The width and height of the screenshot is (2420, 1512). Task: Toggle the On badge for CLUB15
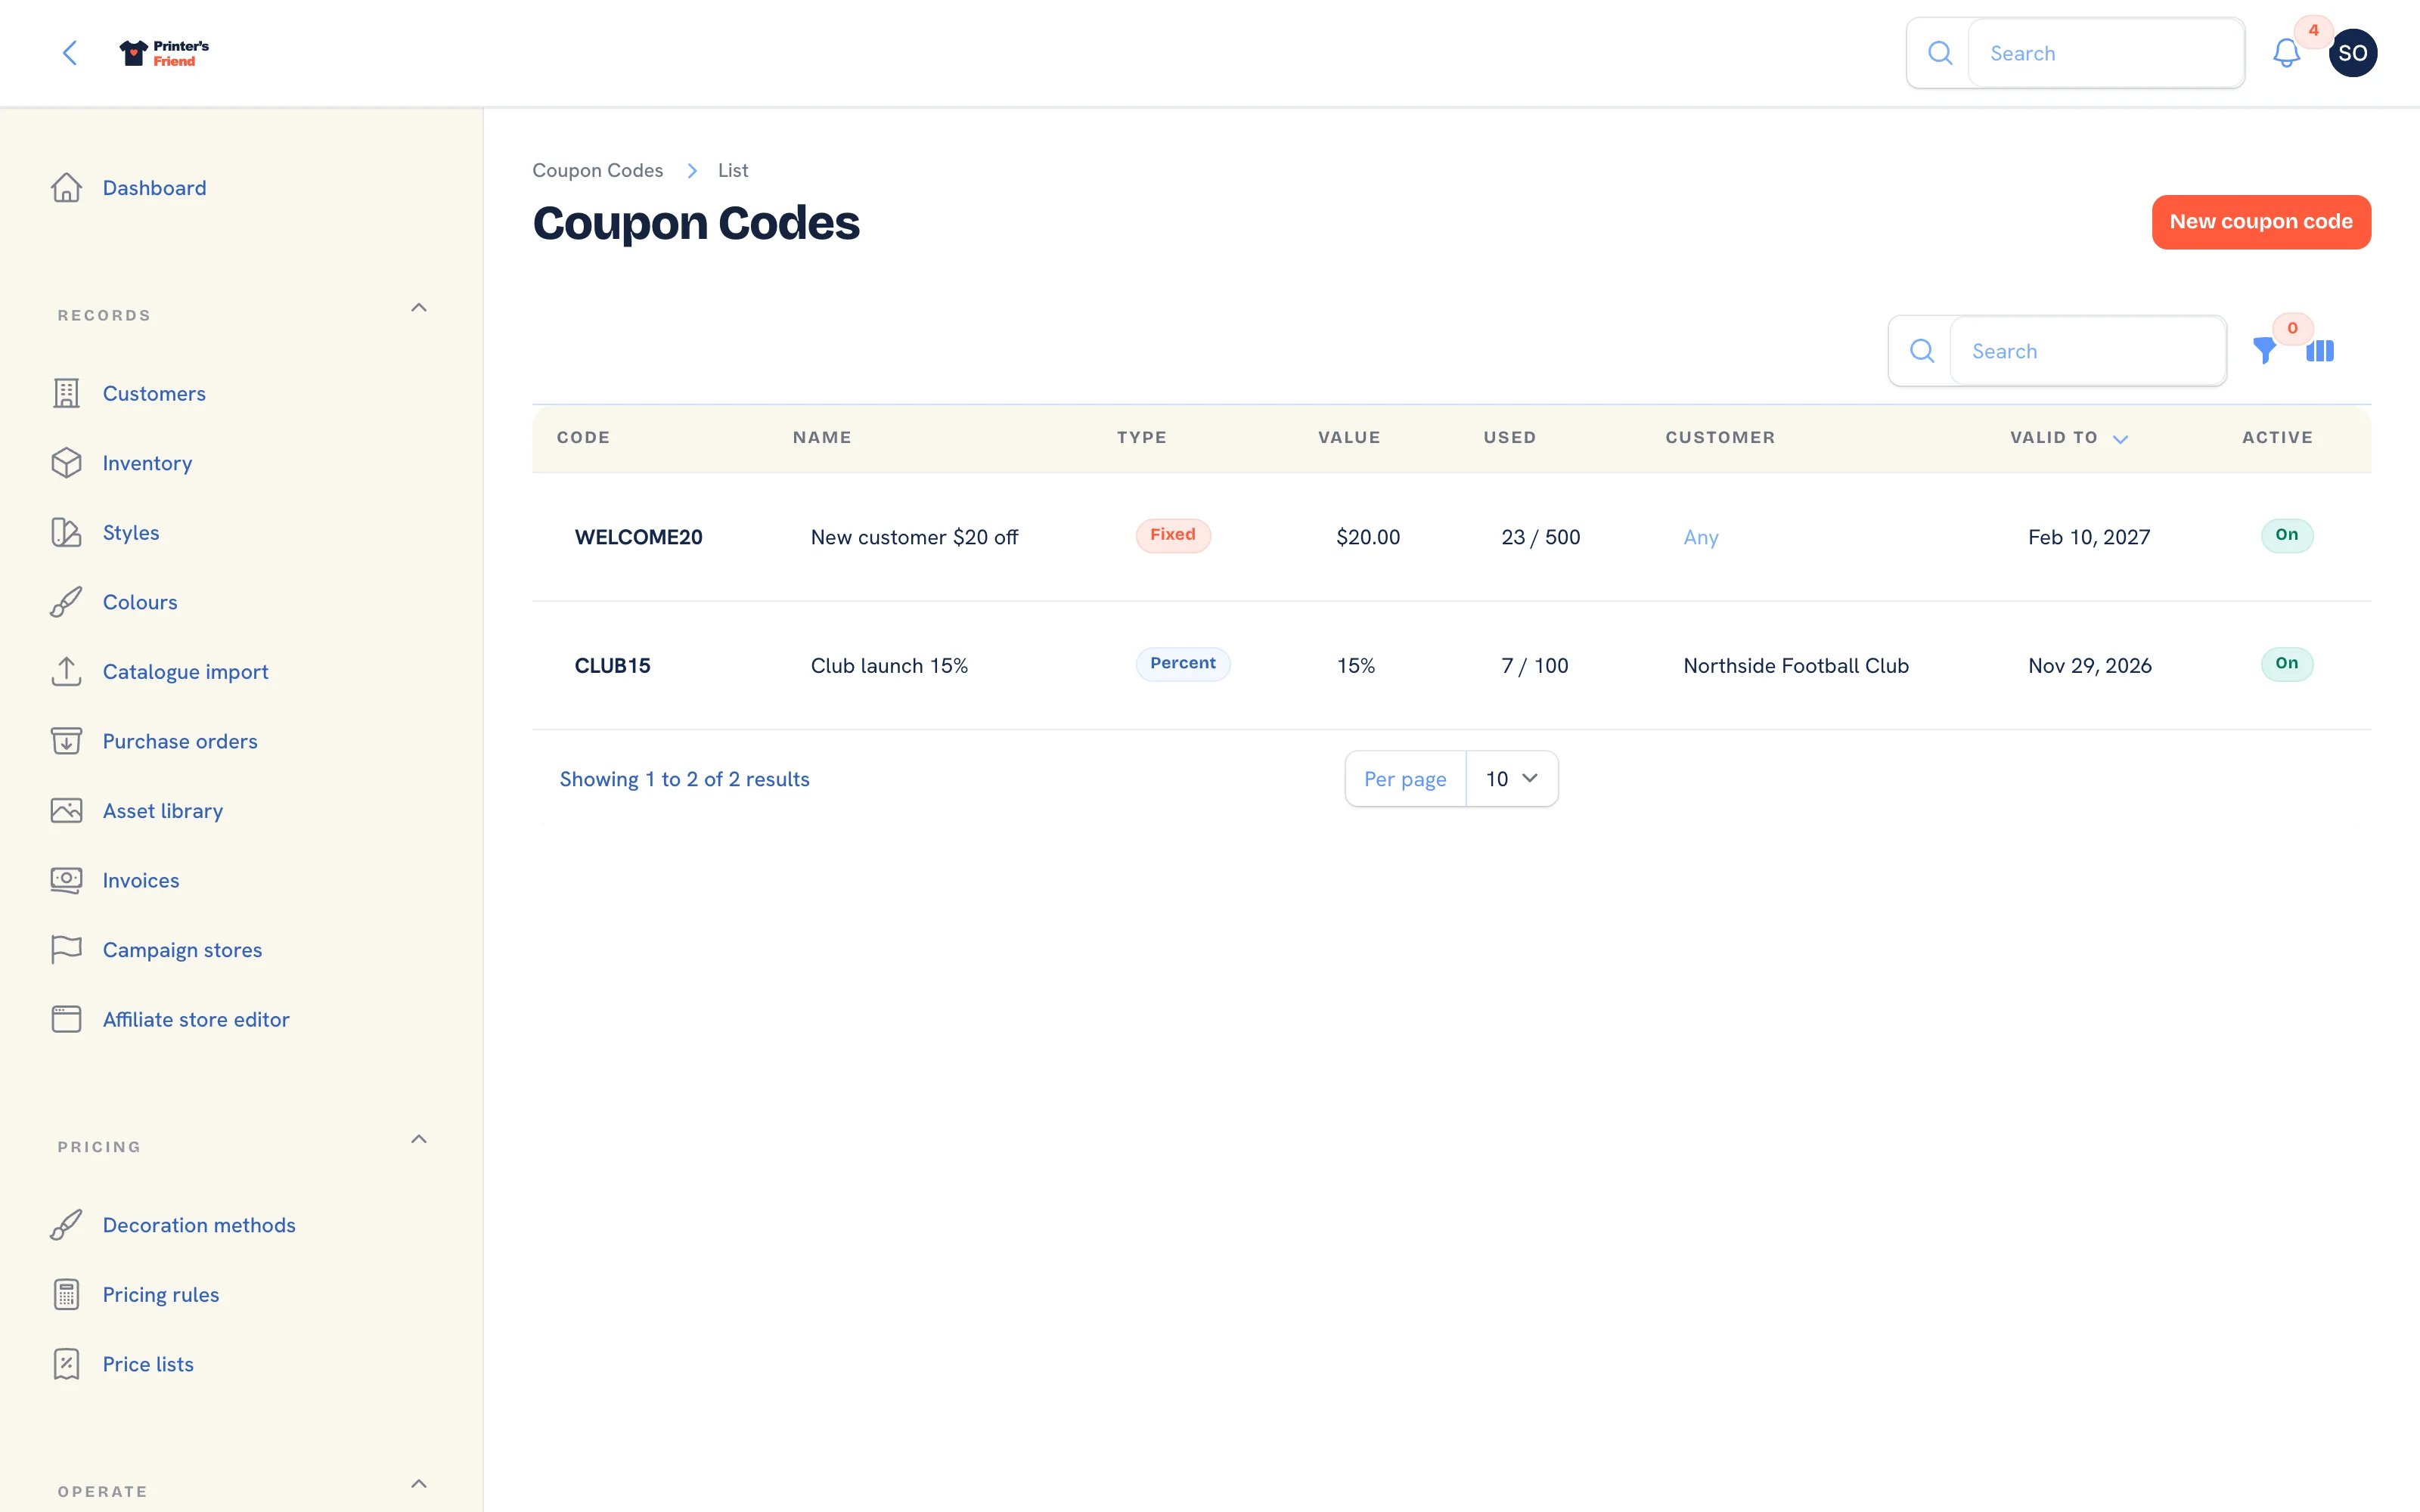click(2286, 663)
